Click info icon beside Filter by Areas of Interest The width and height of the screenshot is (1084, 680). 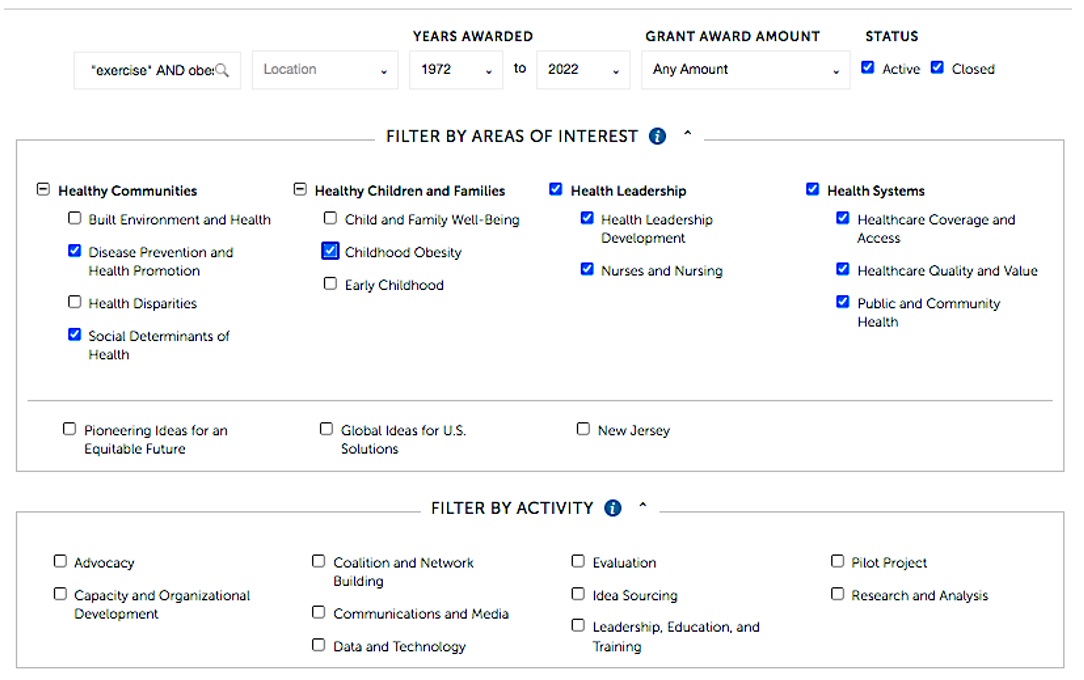coord(657,136)
